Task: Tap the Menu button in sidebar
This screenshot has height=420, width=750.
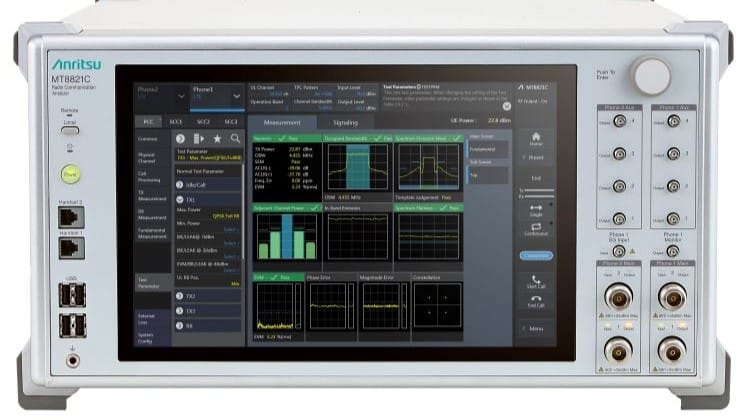Action: 536,329
